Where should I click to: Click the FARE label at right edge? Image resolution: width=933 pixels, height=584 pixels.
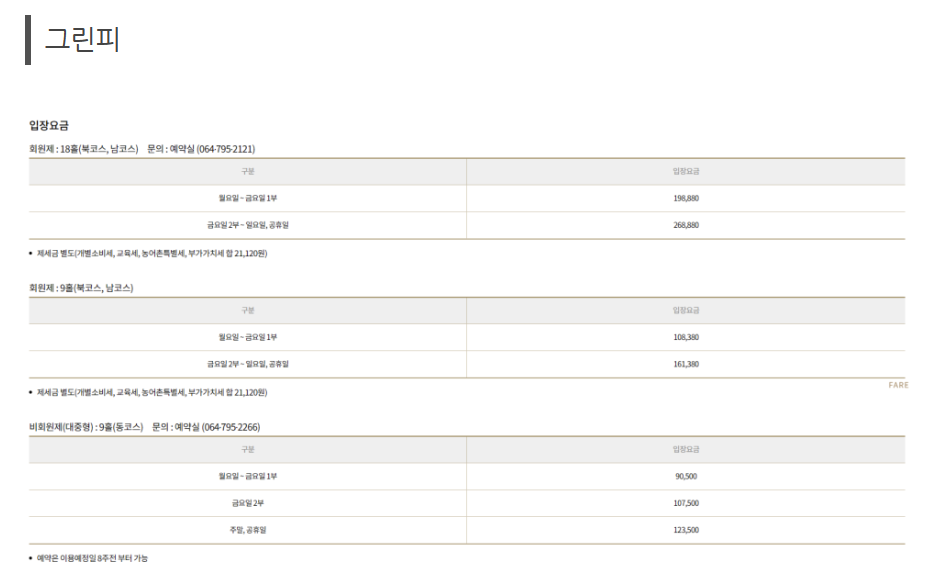[x=898, y=385]
